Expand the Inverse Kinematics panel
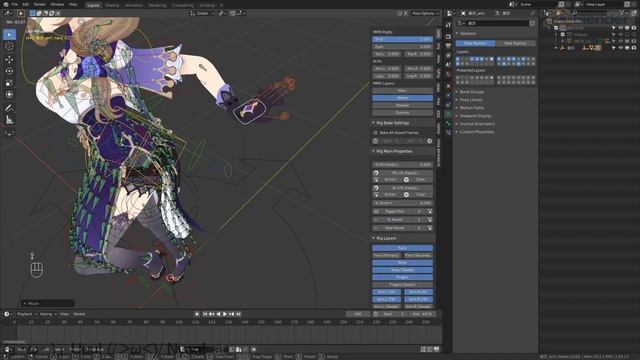Image resolution: width=640 pixels, height=360 pixels. (x=477, y=124)
